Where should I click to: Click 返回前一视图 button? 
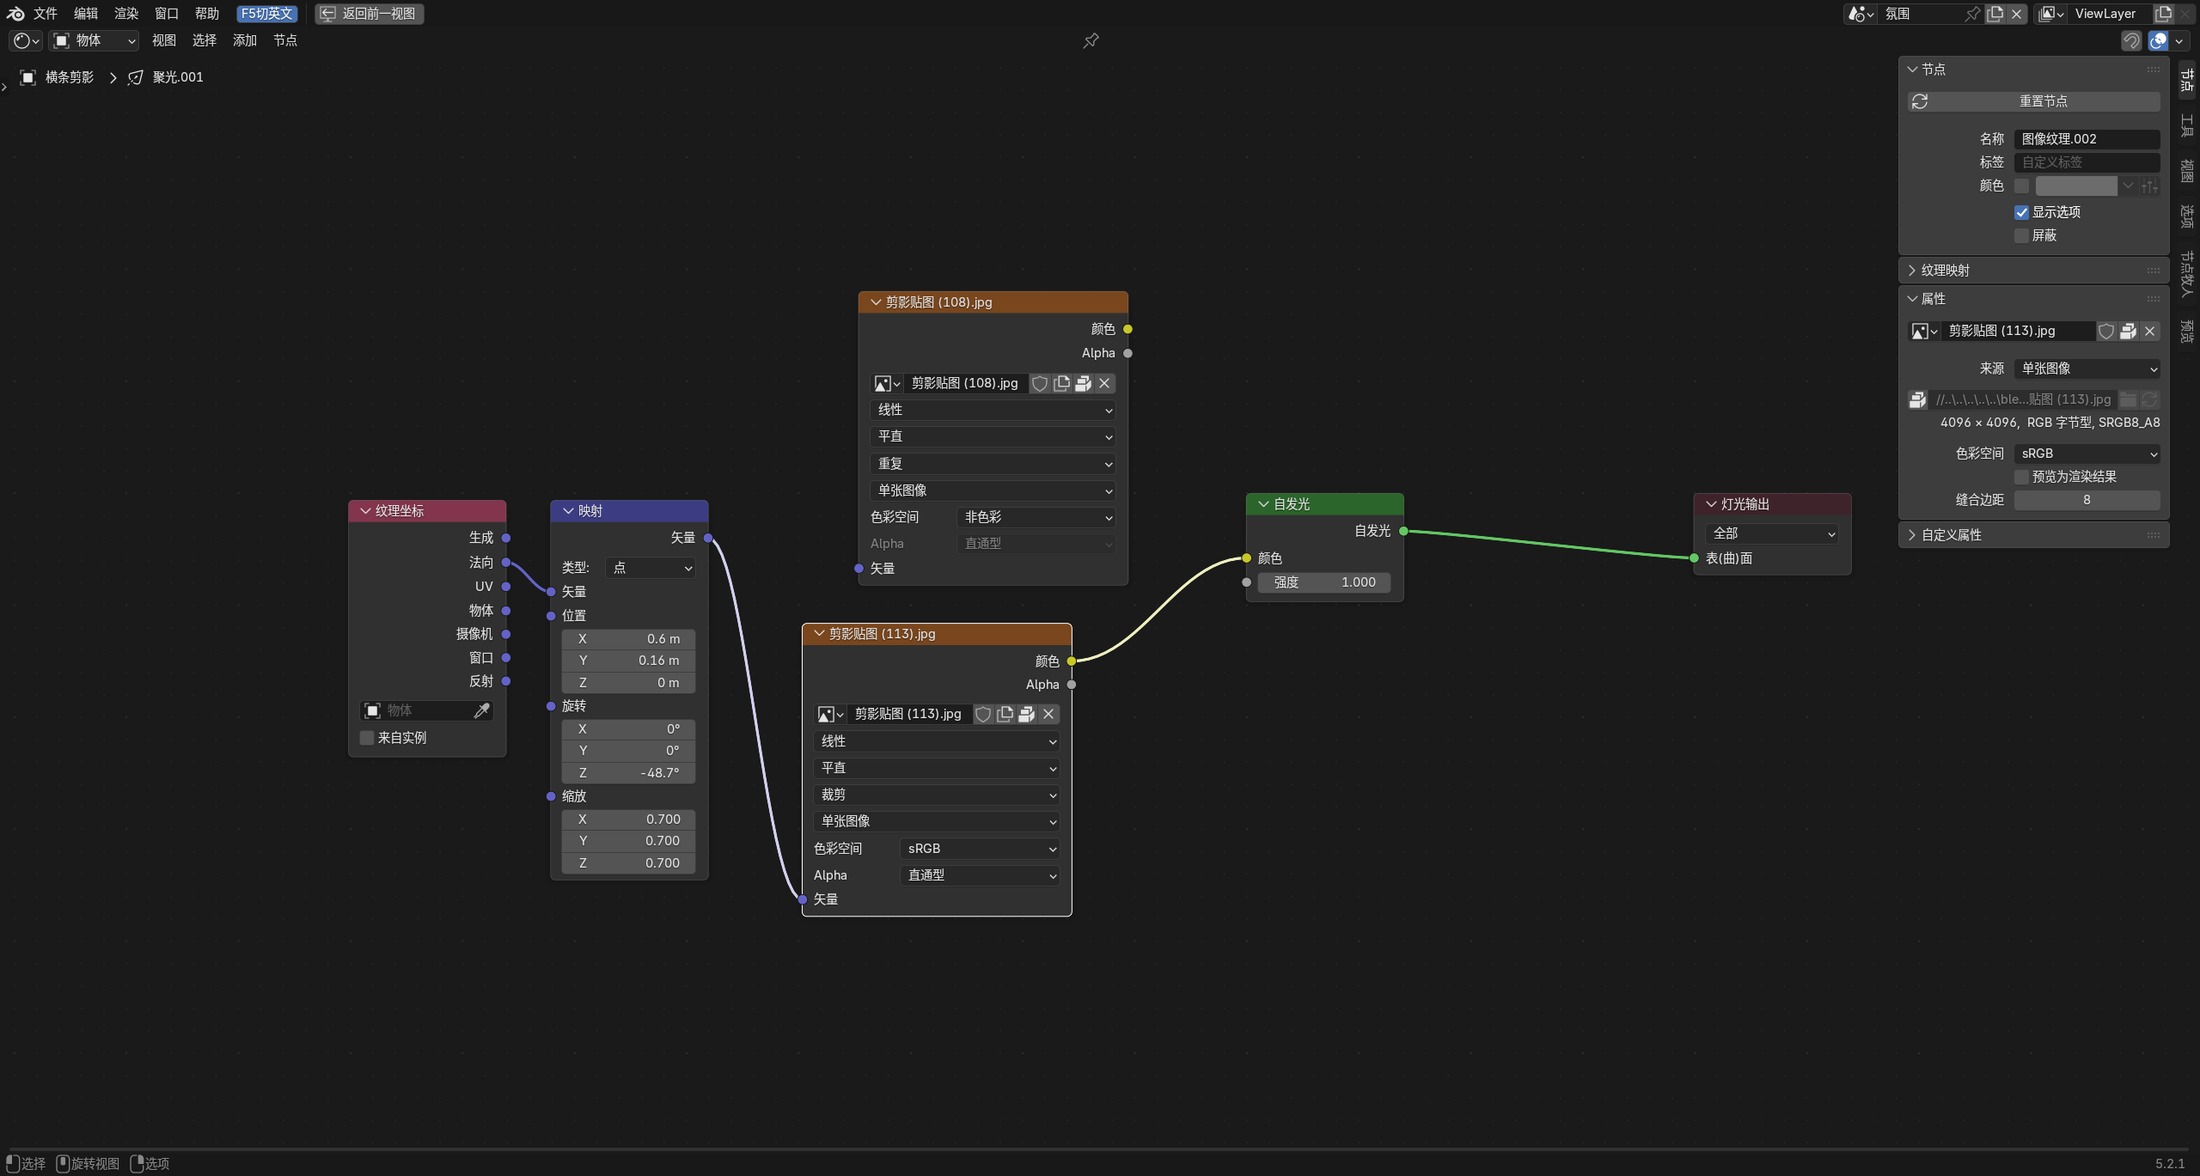[369, 13]
